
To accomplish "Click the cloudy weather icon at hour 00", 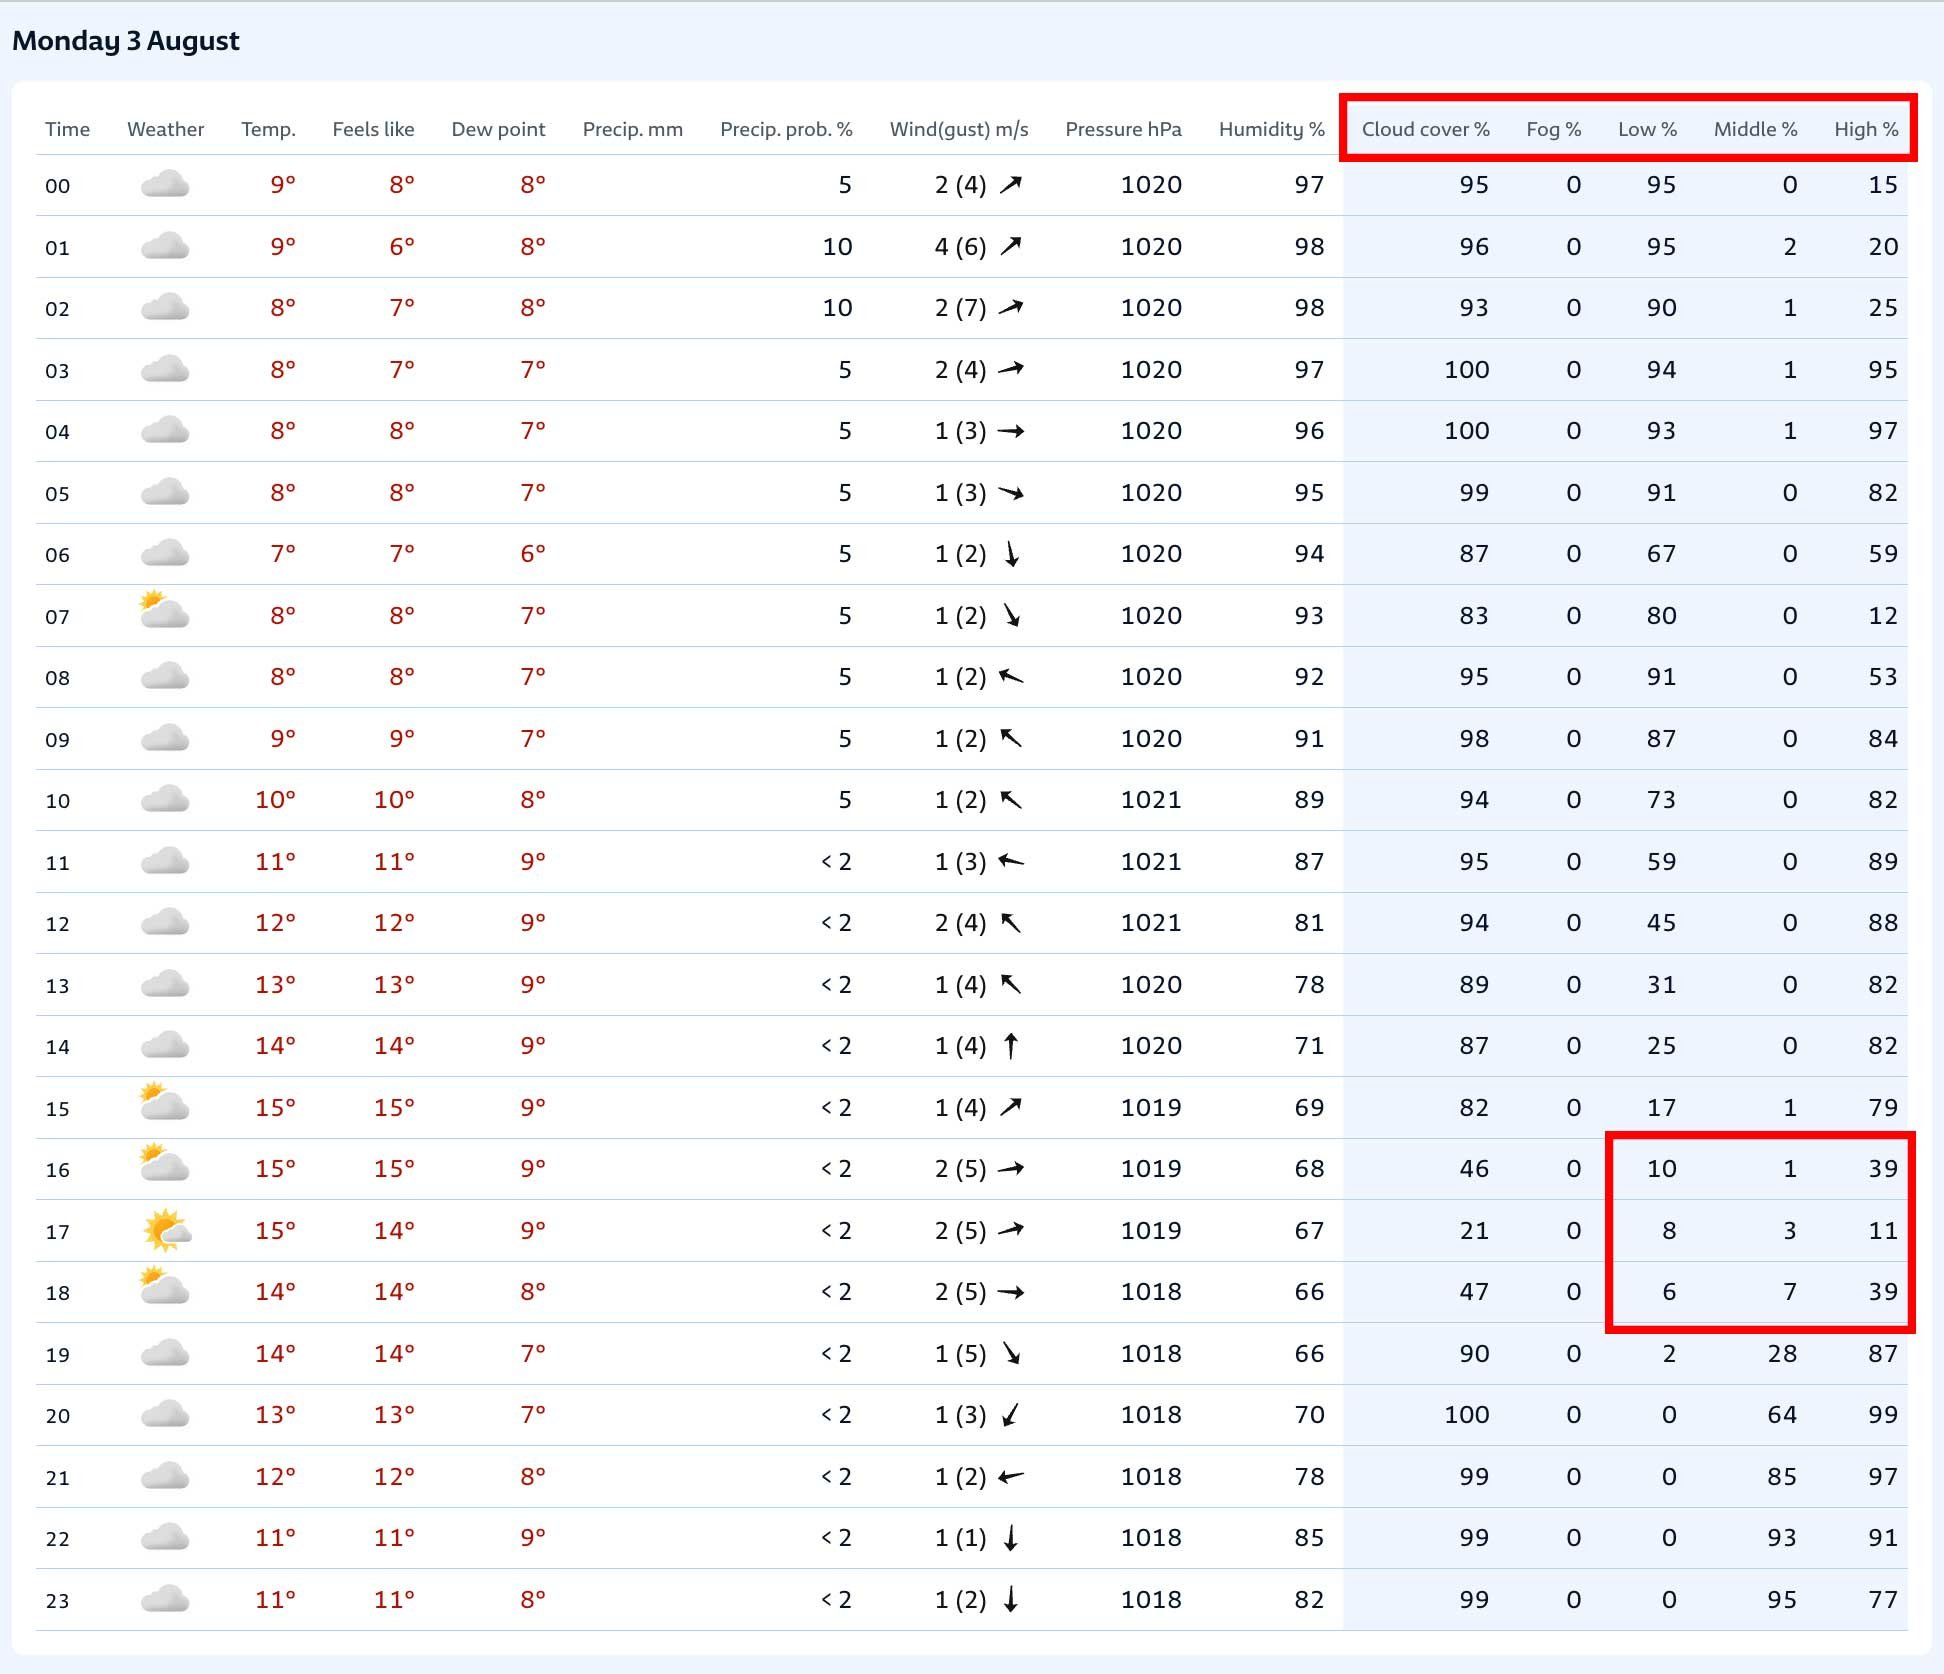I will pos(165,184).
